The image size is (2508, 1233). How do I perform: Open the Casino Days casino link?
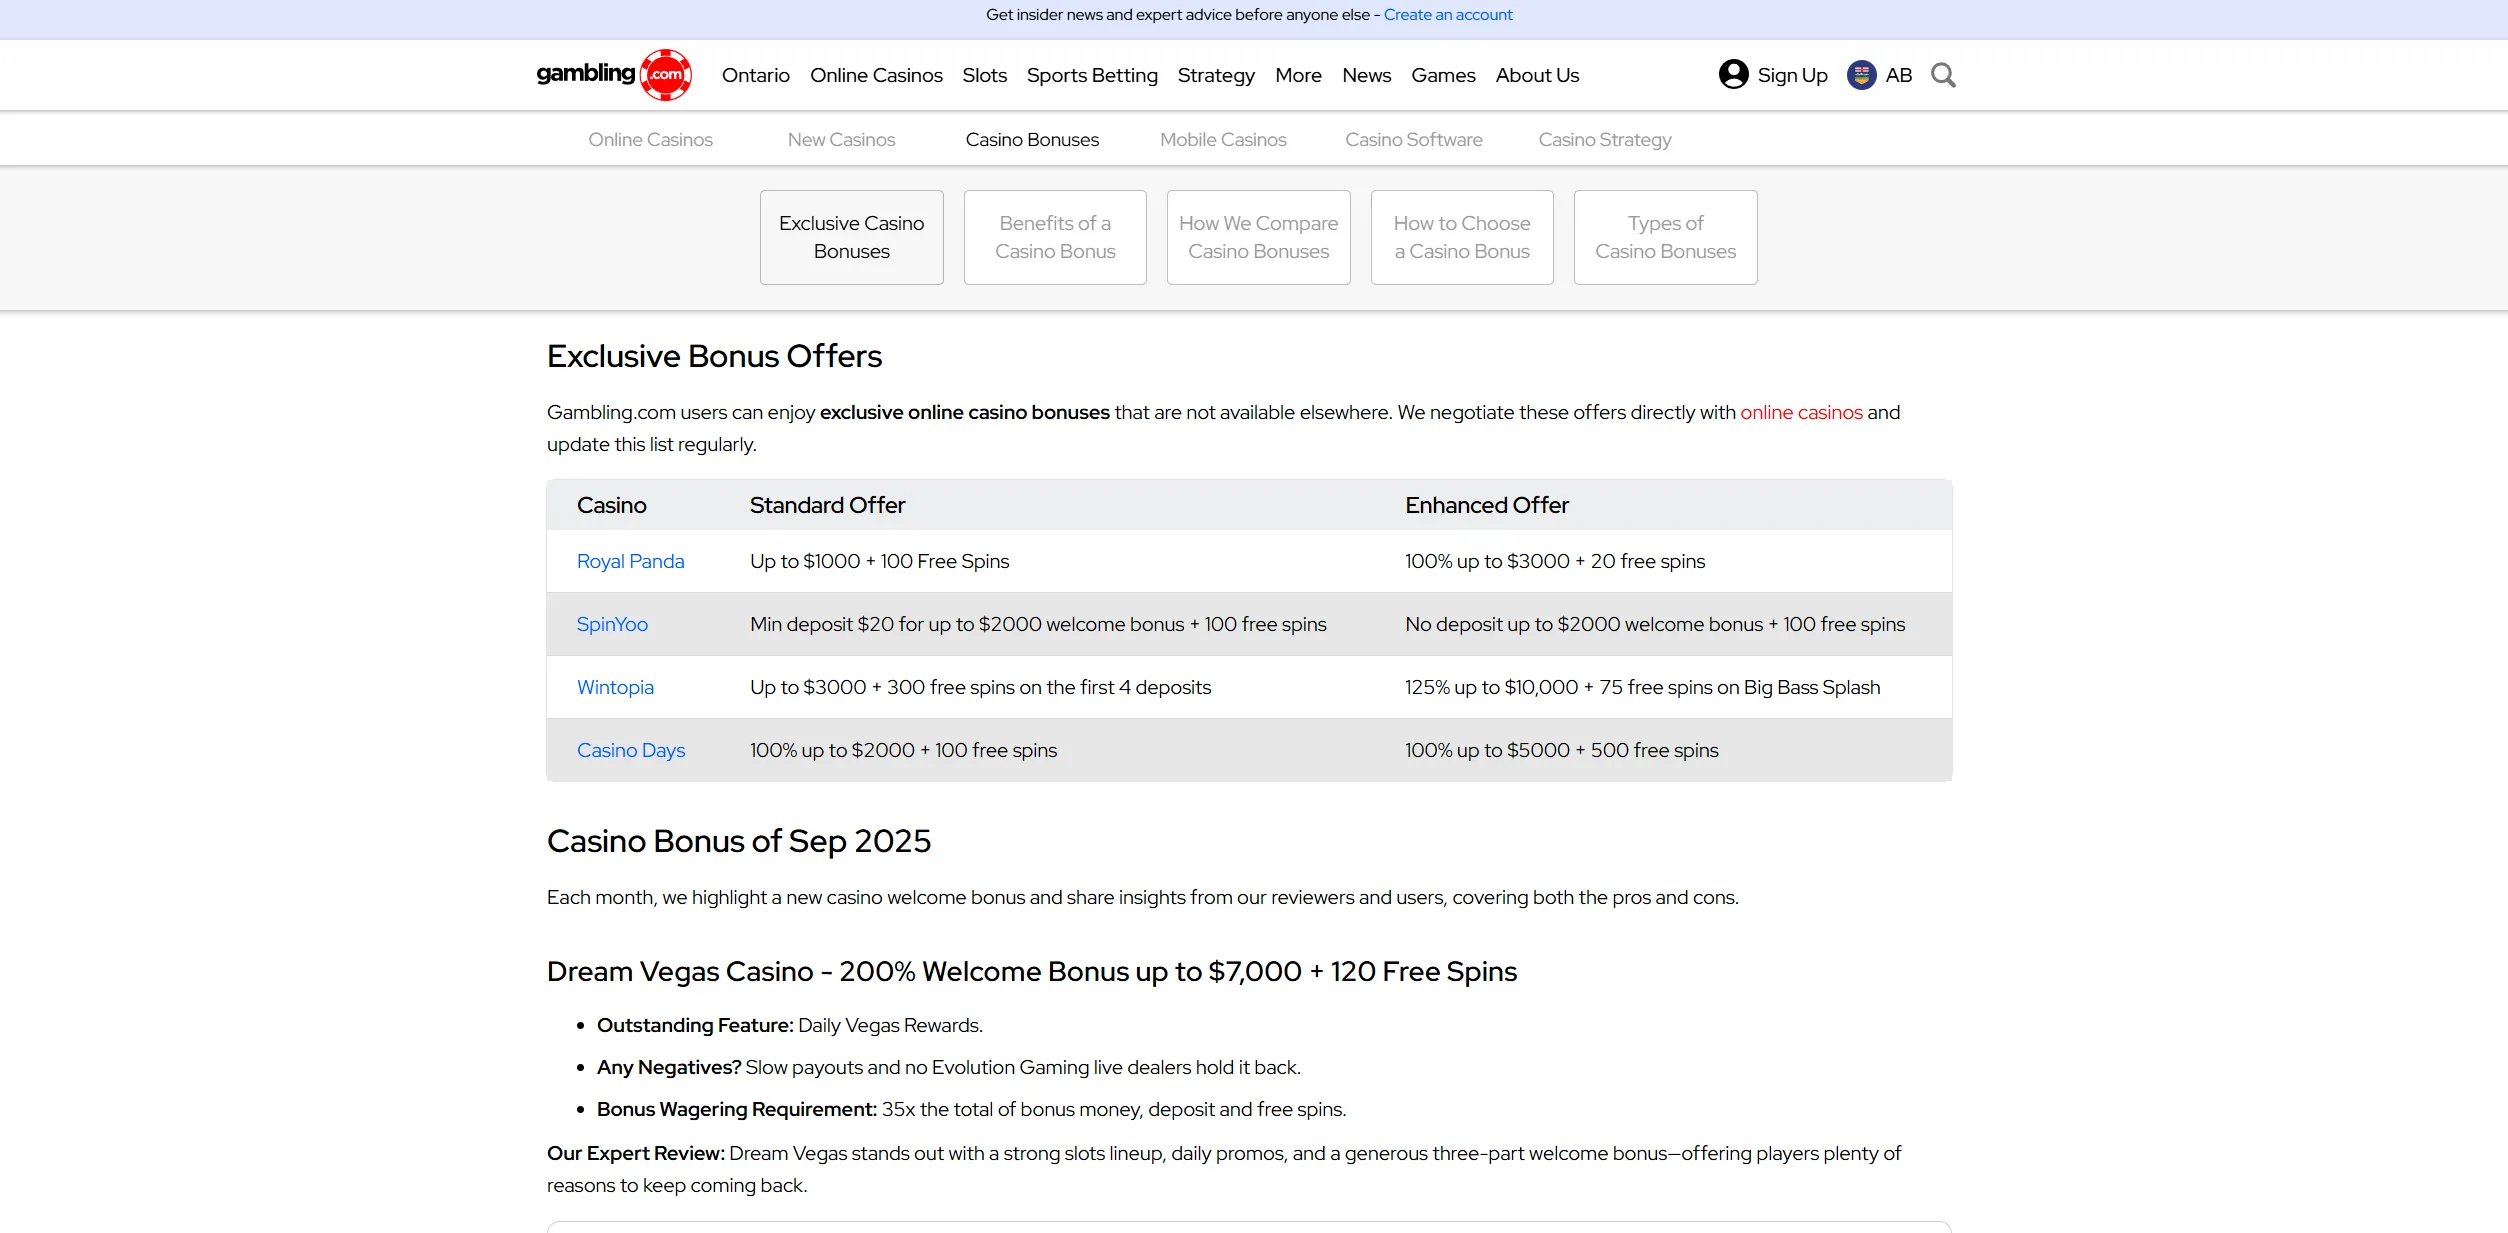631,750
